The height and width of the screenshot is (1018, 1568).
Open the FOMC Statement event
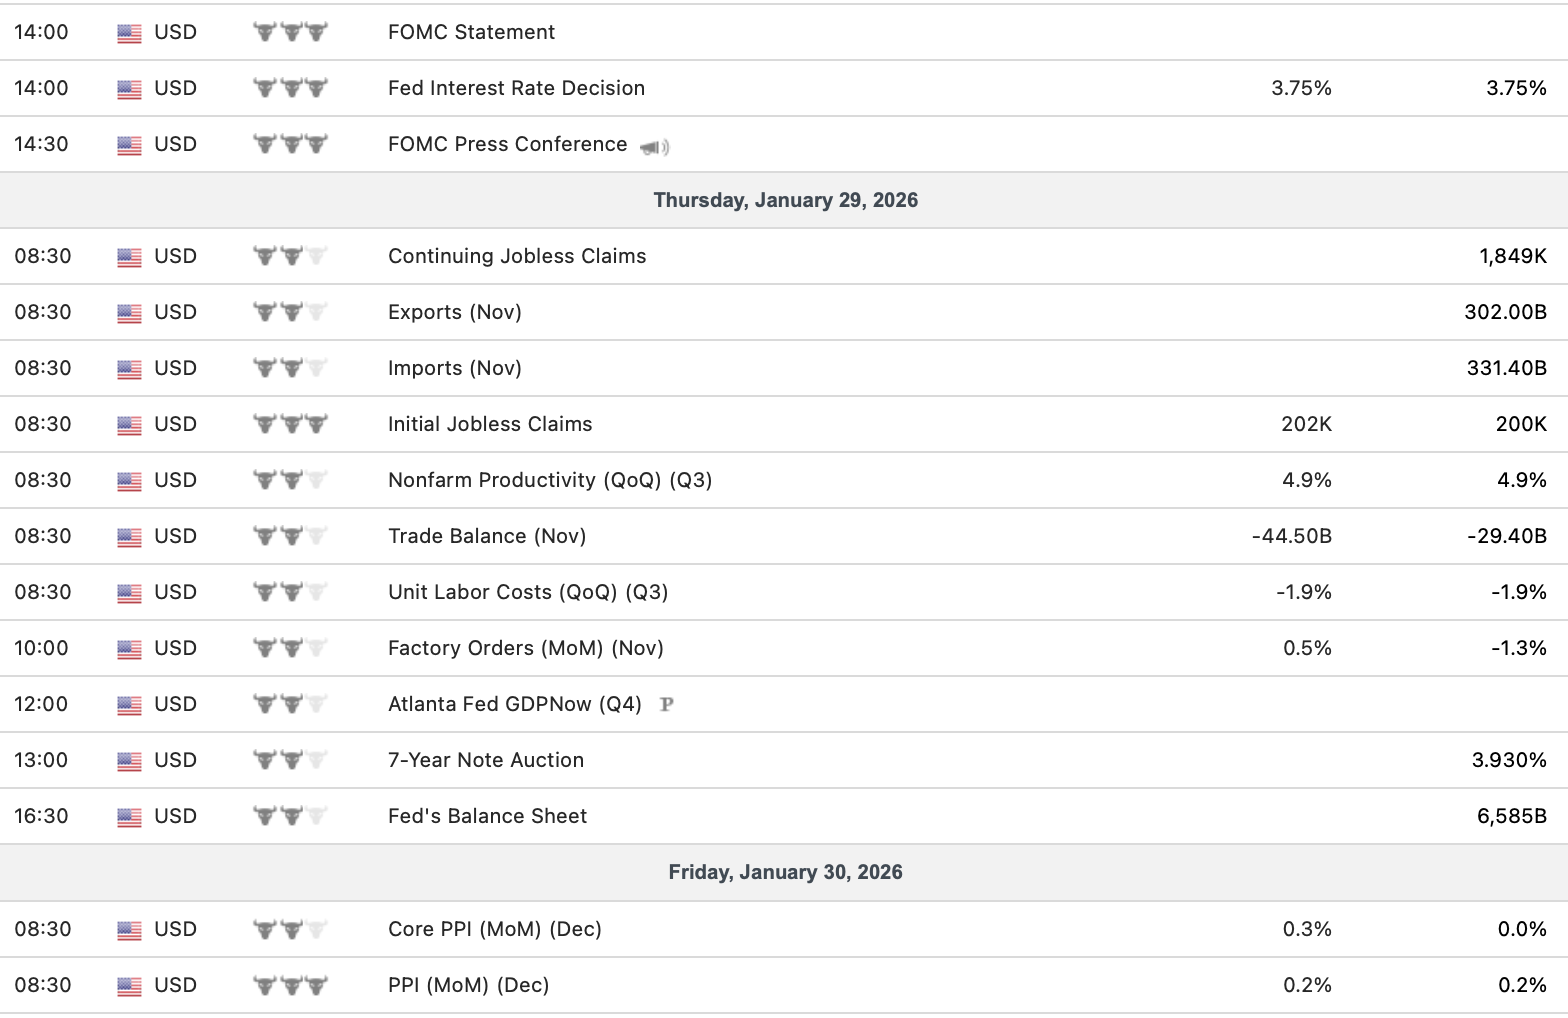click(x=471, y=32)
